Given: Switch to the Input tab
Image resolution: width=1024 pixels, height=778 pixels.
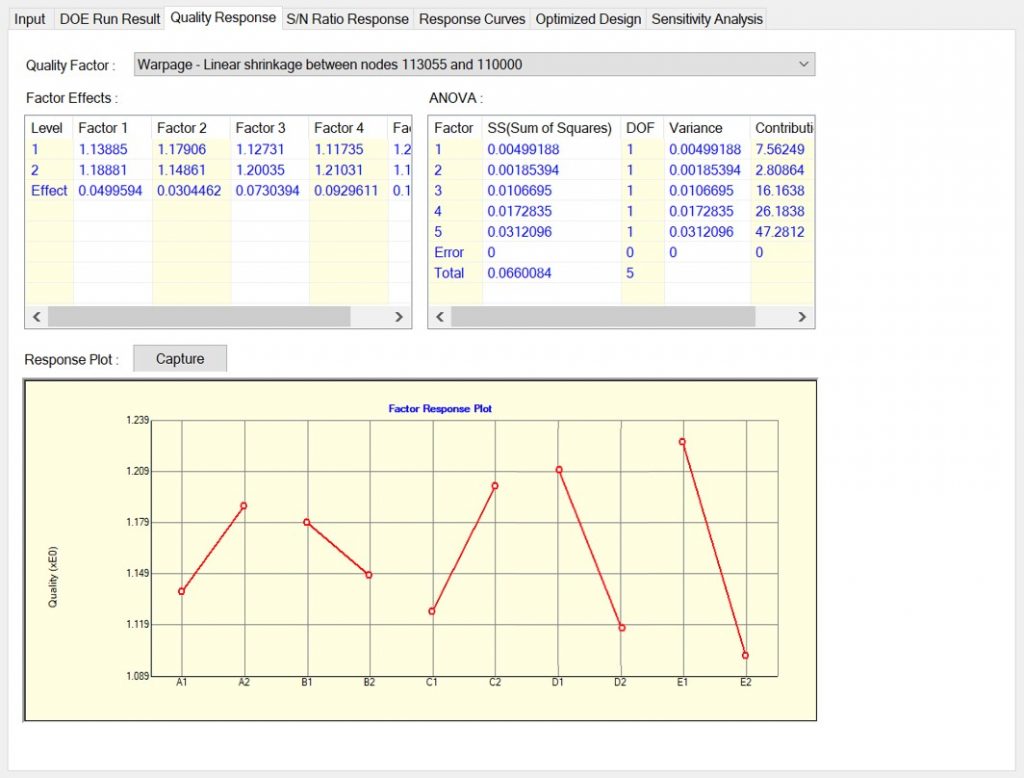Looking at the screenshot, I should [30, 19].
